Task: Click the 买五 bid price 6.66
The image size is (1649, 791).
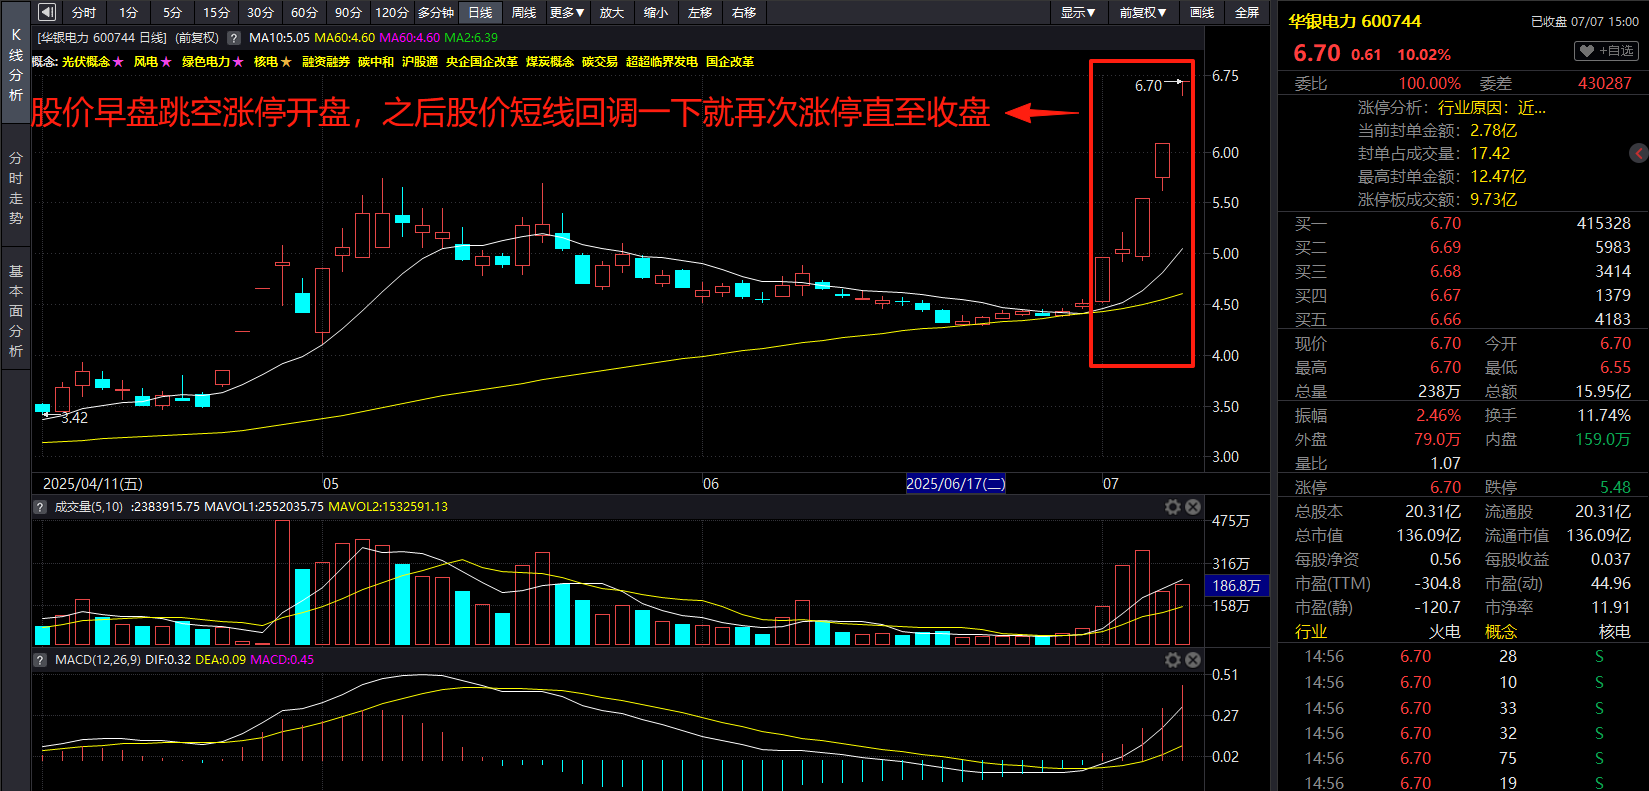Action: (1445, 320)
